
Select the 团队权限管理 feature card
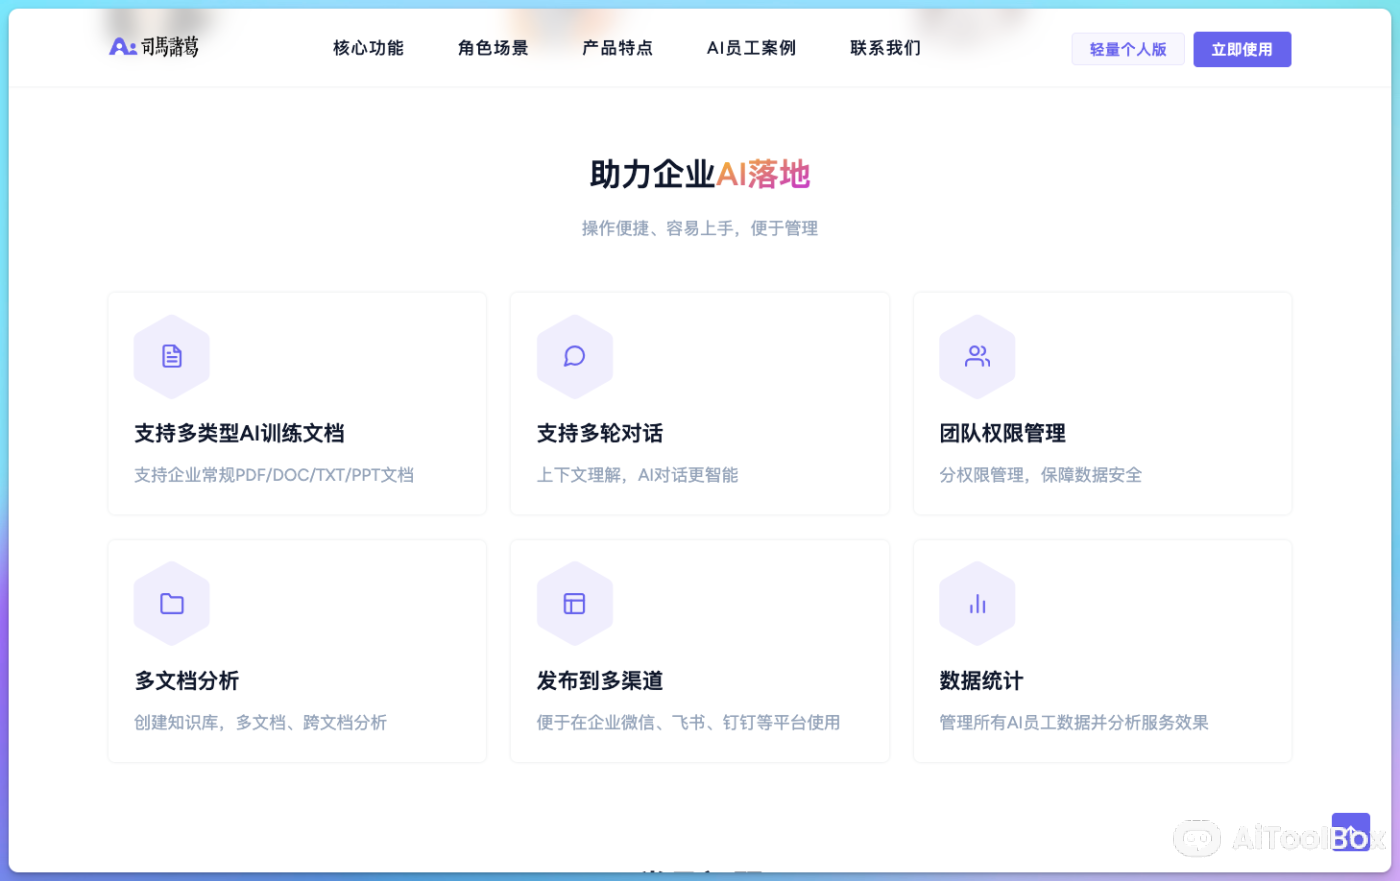pyautogui.click(x=1102, y=403)
